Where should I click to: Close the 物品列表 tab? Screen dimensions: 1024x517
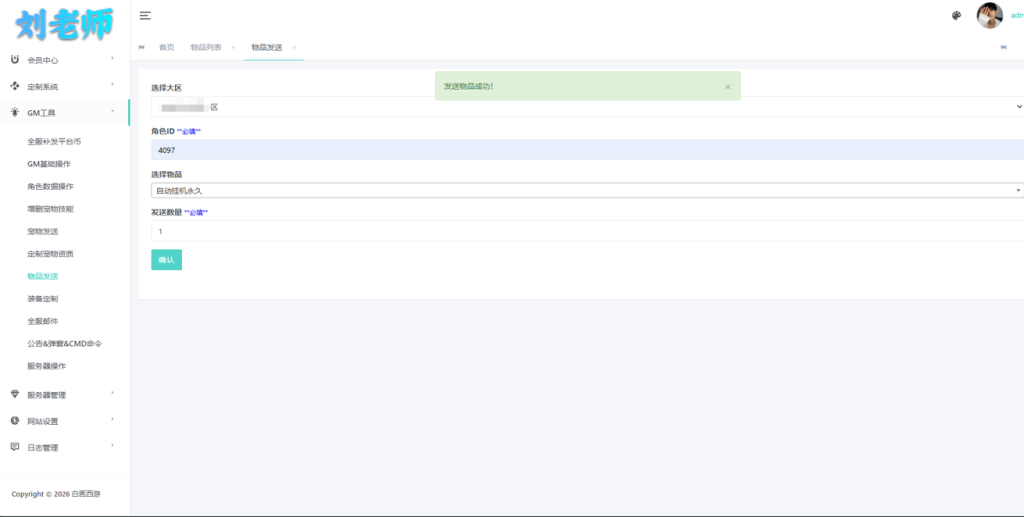coord(233,48)
